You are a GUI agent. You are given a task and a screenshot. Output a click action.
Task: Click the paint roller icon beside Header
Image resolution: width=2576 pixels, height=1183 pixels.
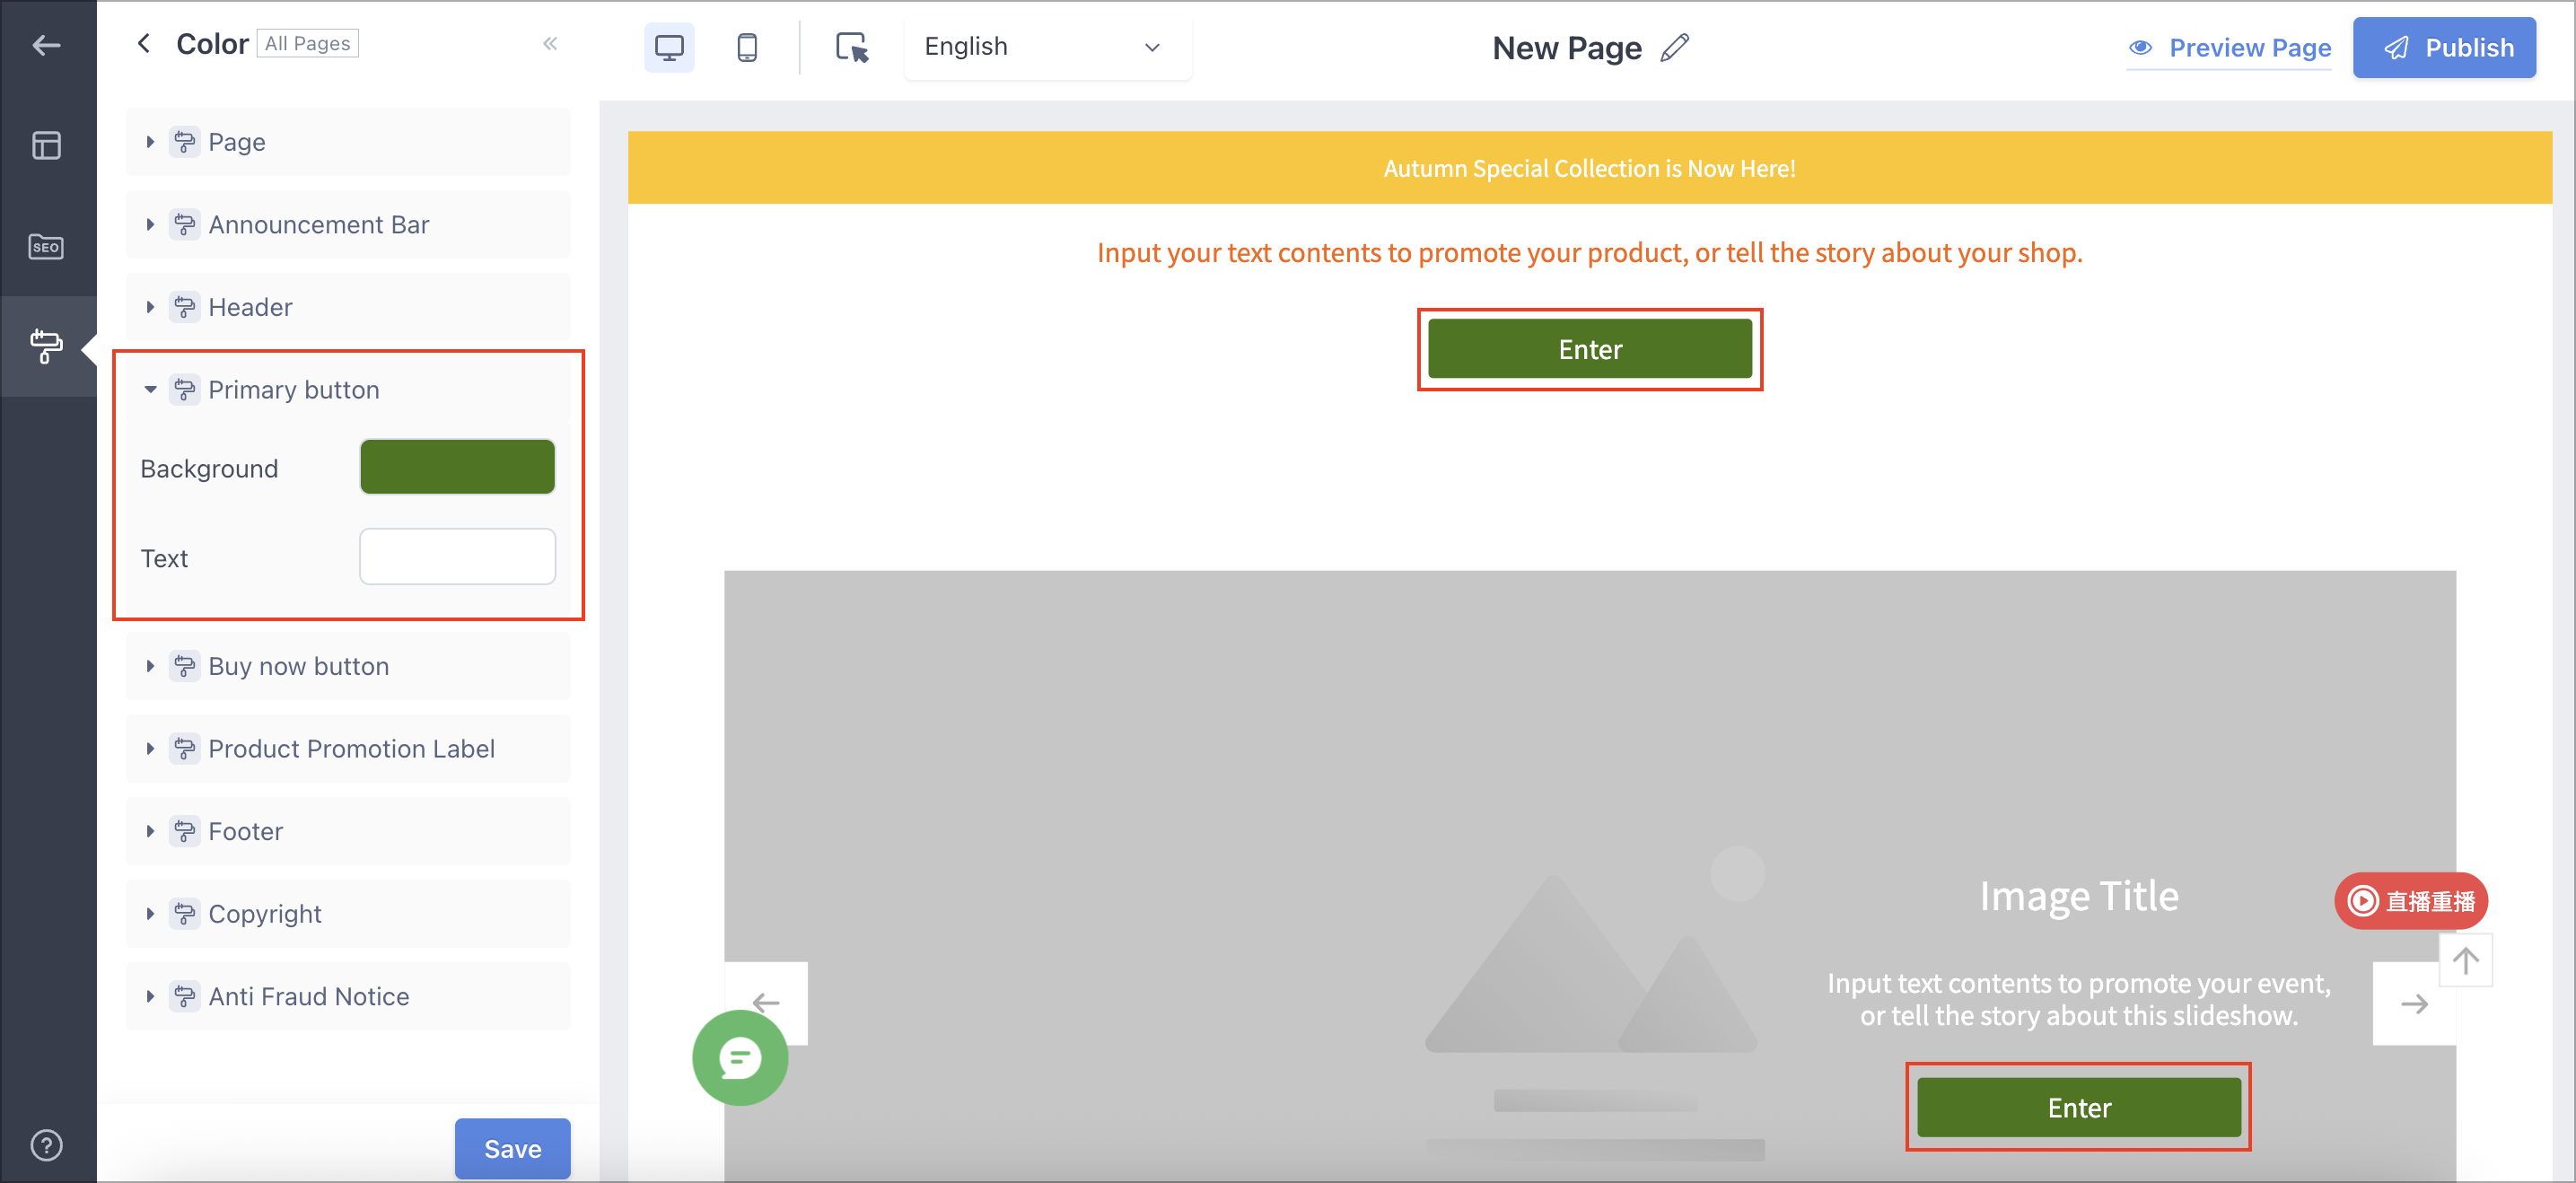coord(185,307)
